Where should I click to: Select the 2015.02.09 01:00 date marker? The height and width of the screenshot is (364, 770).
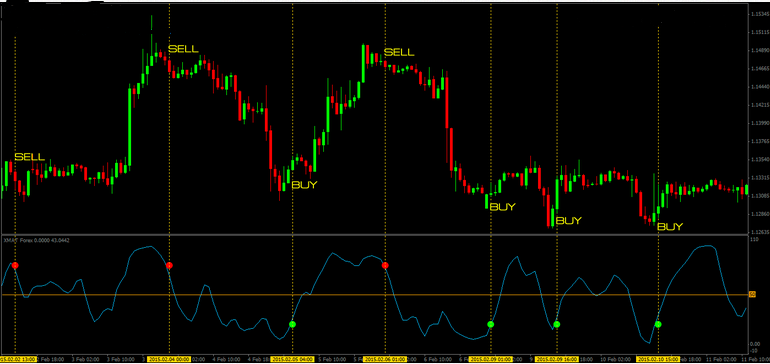490,359
